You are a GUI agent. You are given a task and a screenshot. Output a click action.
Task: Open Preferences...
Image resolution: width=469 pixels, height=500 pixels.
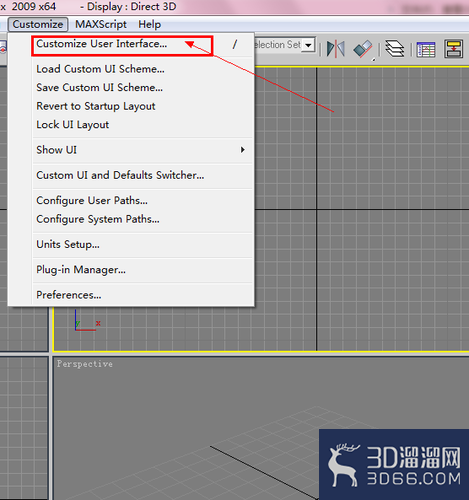click(x=143, y=295)
